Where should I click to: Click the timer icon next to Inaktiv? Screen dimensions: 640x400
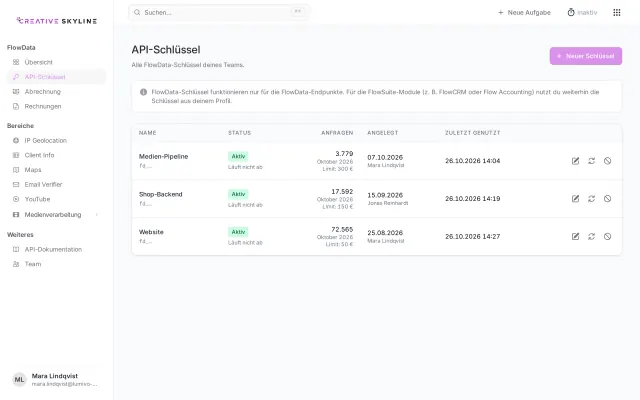point(571,13)
